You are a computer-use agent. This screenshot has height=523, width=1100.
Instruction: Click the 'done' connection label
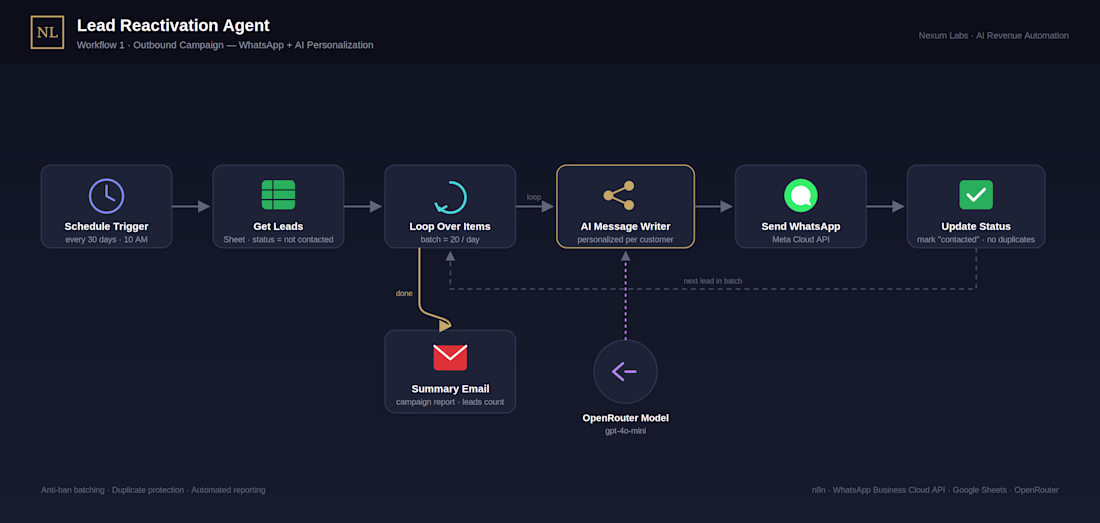404,293
